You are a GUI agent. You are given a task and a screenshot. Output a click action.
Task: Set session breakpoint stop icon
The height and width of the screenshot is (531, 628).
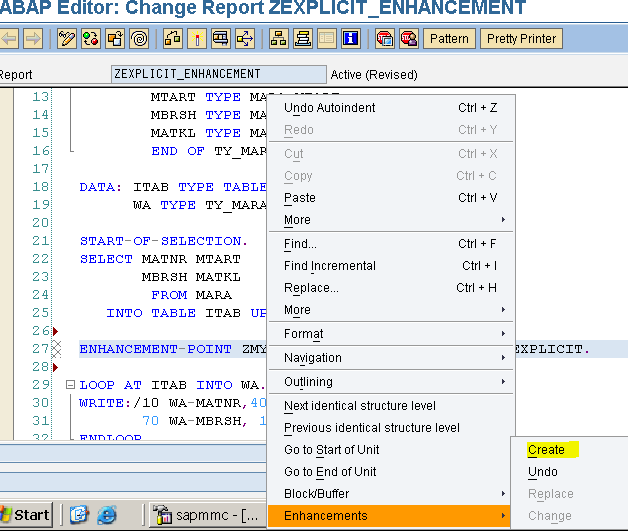(384, 39)
